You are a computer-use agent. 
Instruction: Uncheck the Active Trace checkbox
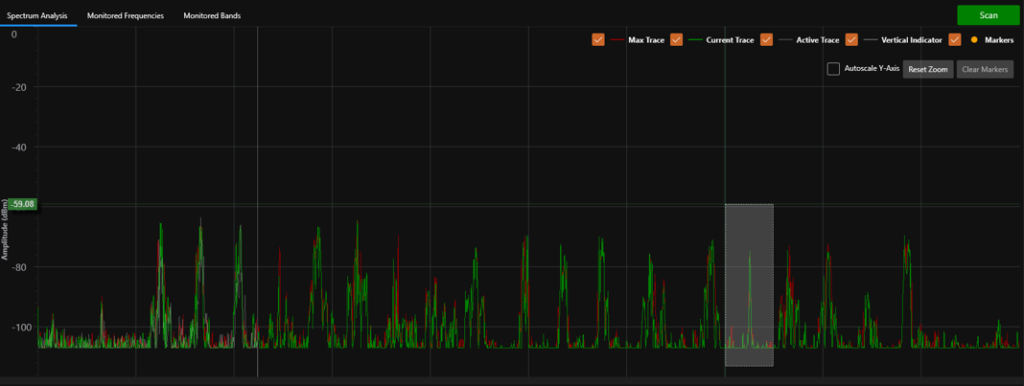point(767,40)
